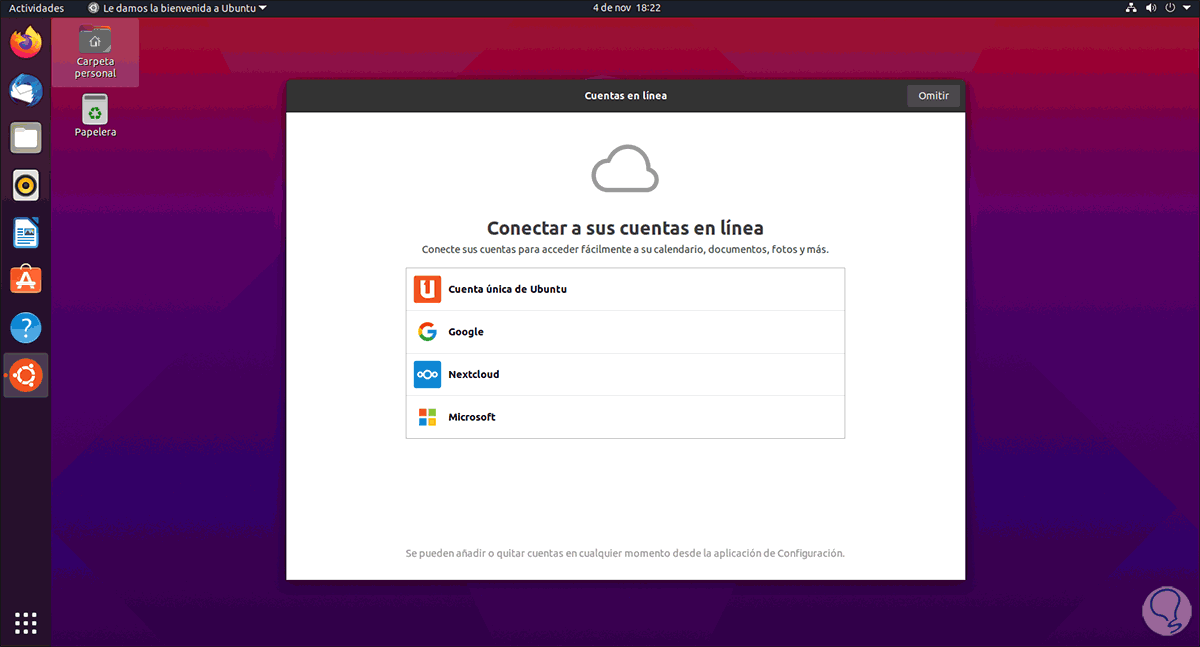
Task: Open 'Le damos la bienvenida a Ubuntu' app menu
Action: tap(177, 8)
